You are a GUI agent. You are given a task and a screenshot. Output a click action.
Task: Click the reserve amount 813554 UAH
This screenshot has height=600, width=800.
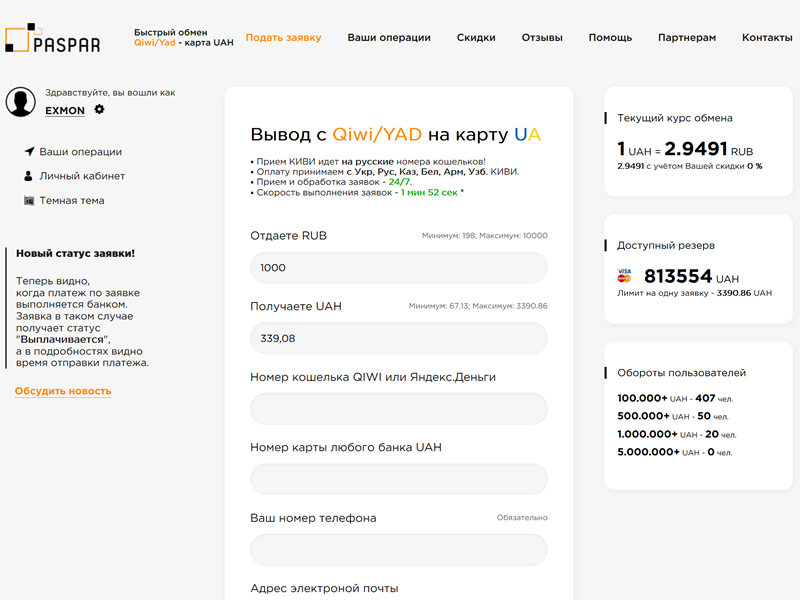pyautogui.click(x=691, y=277)
